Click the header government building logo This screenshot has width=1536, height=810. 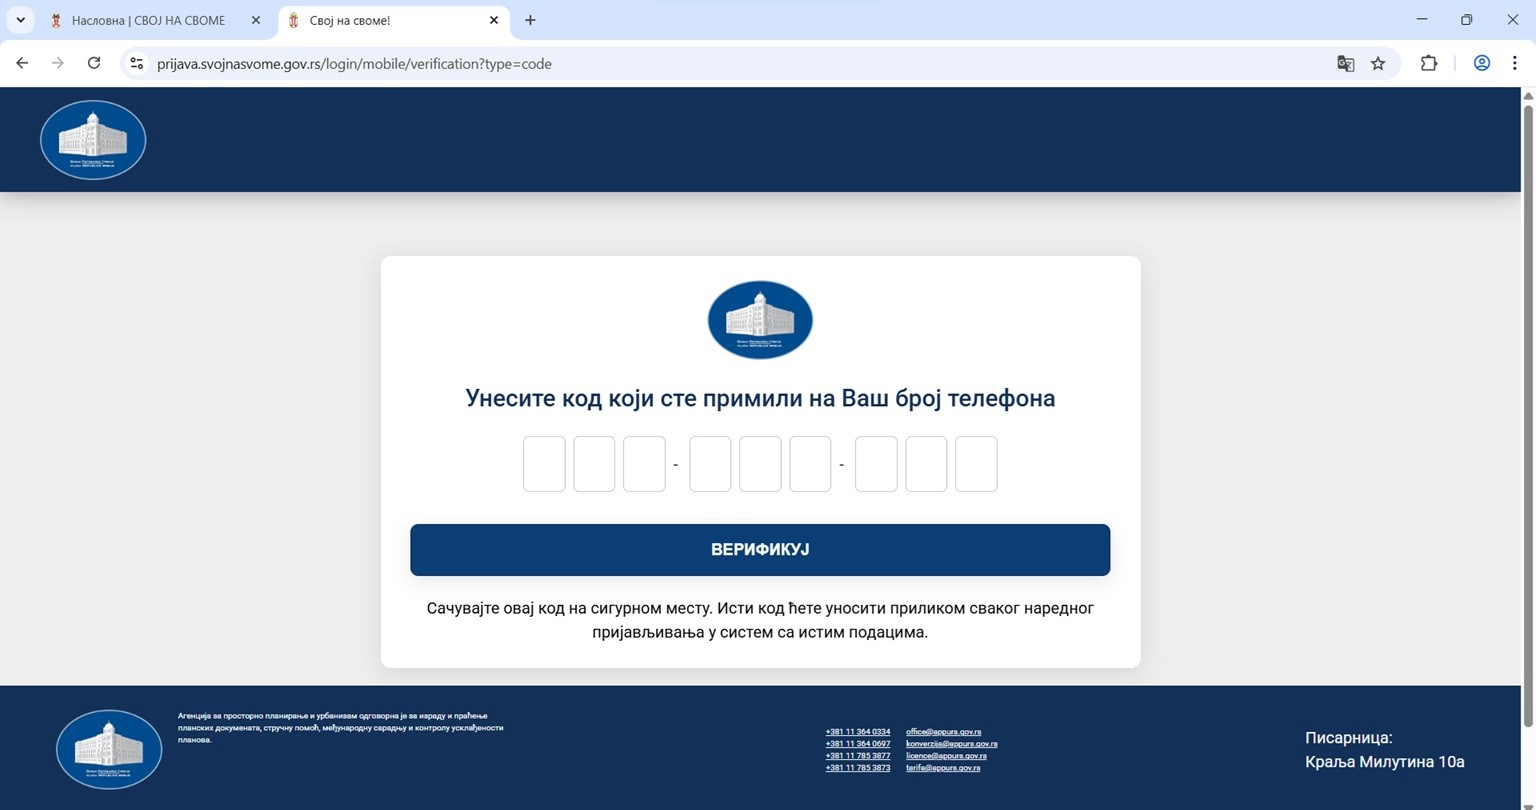(x=93, y=140)
